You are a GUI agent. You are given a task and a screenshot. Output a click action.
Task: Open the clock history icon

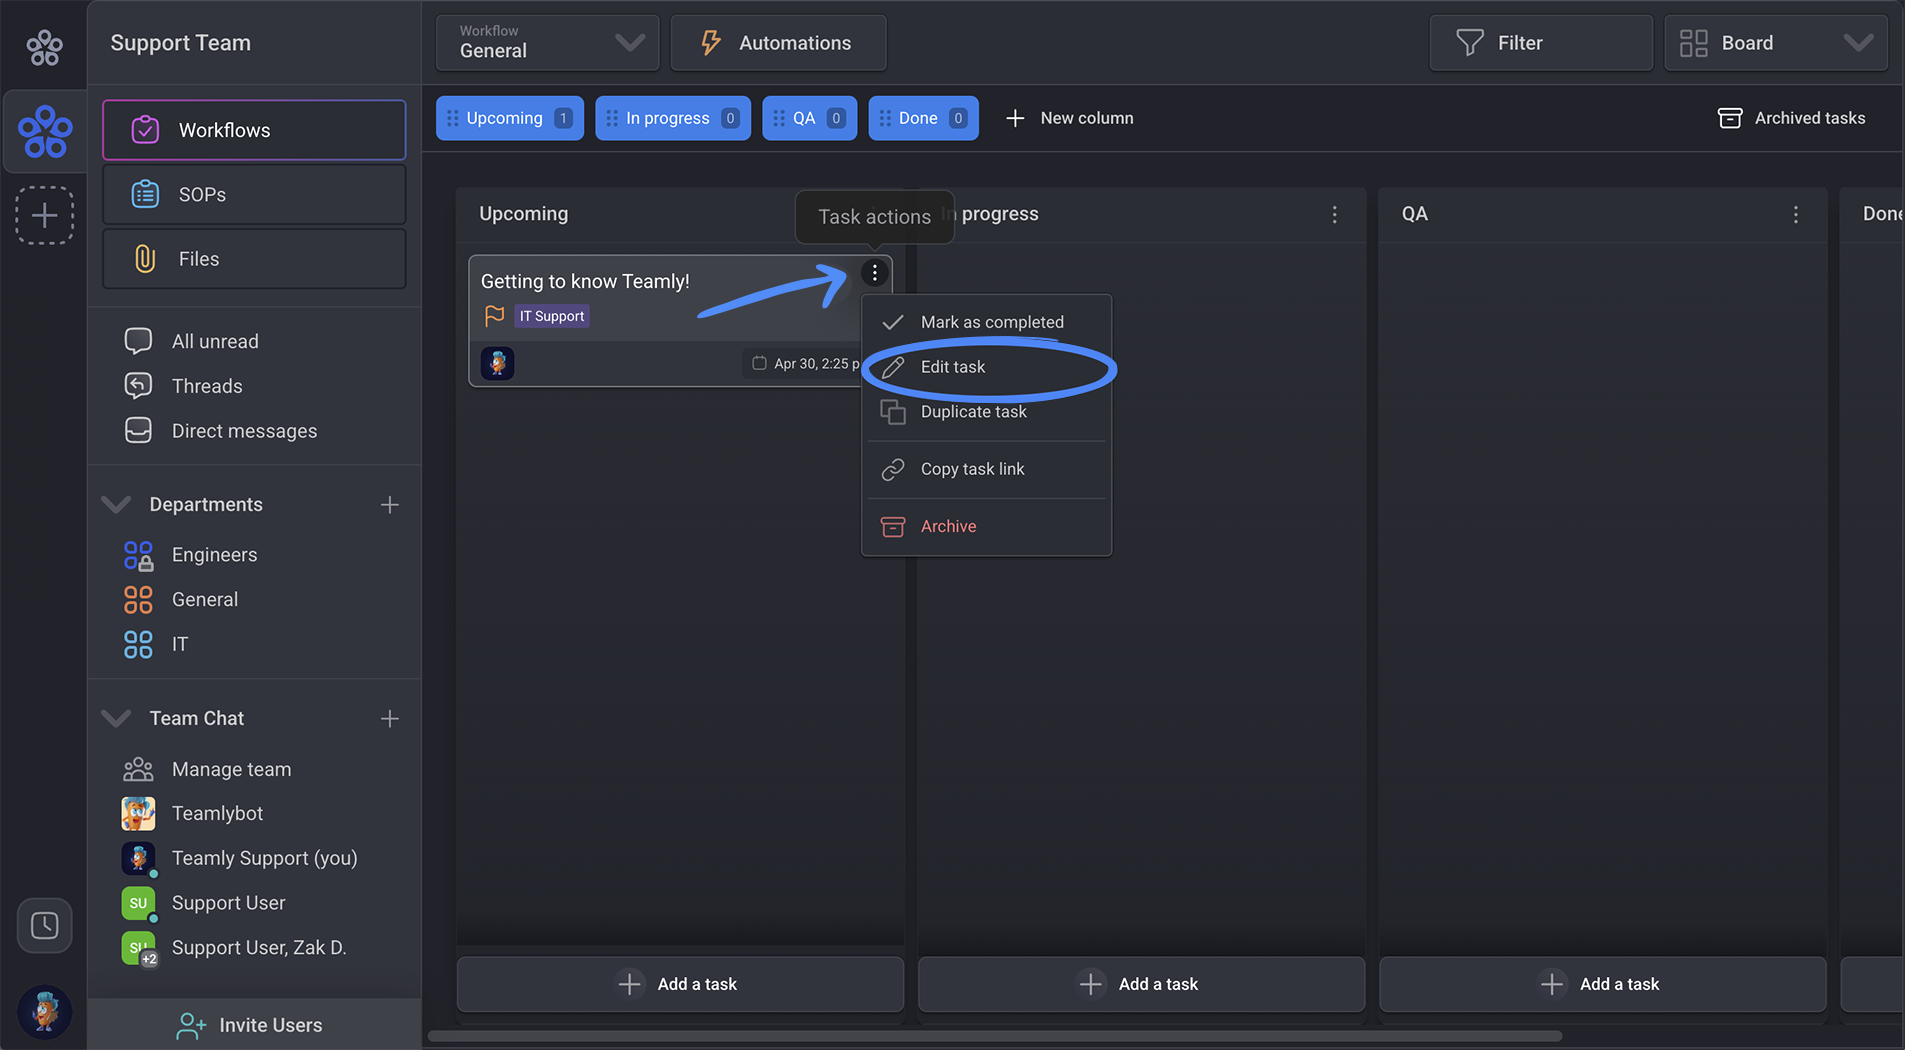[45, 925]
